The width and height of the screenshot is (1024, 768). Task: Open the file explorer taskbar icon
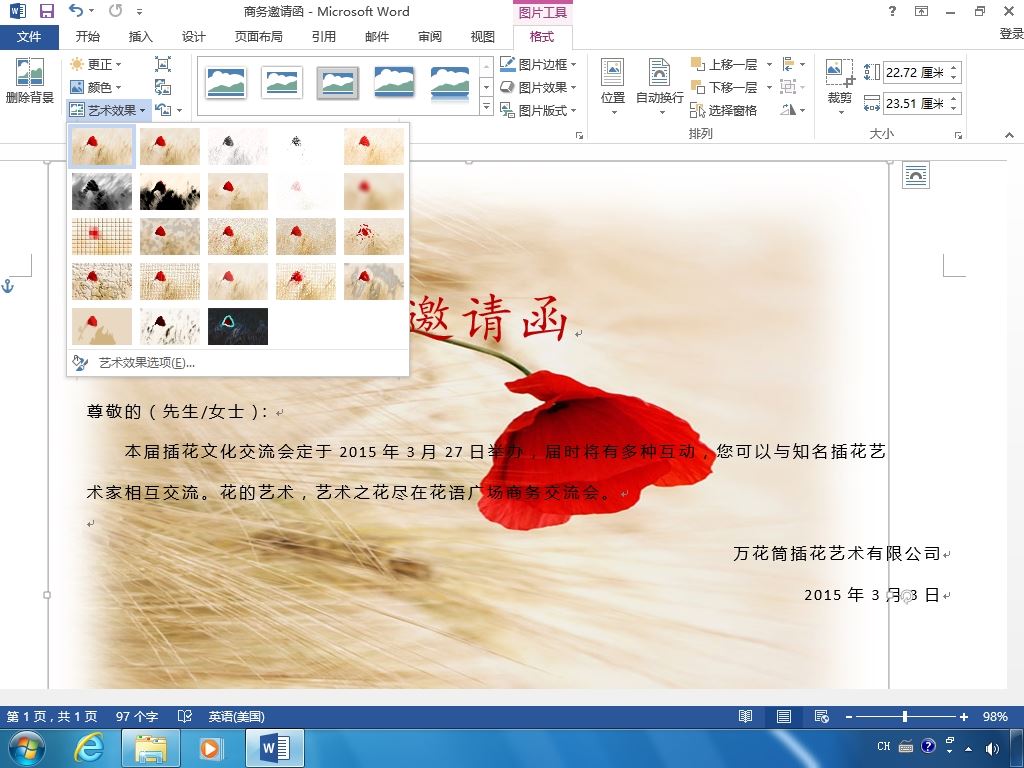tap(151, 748)
